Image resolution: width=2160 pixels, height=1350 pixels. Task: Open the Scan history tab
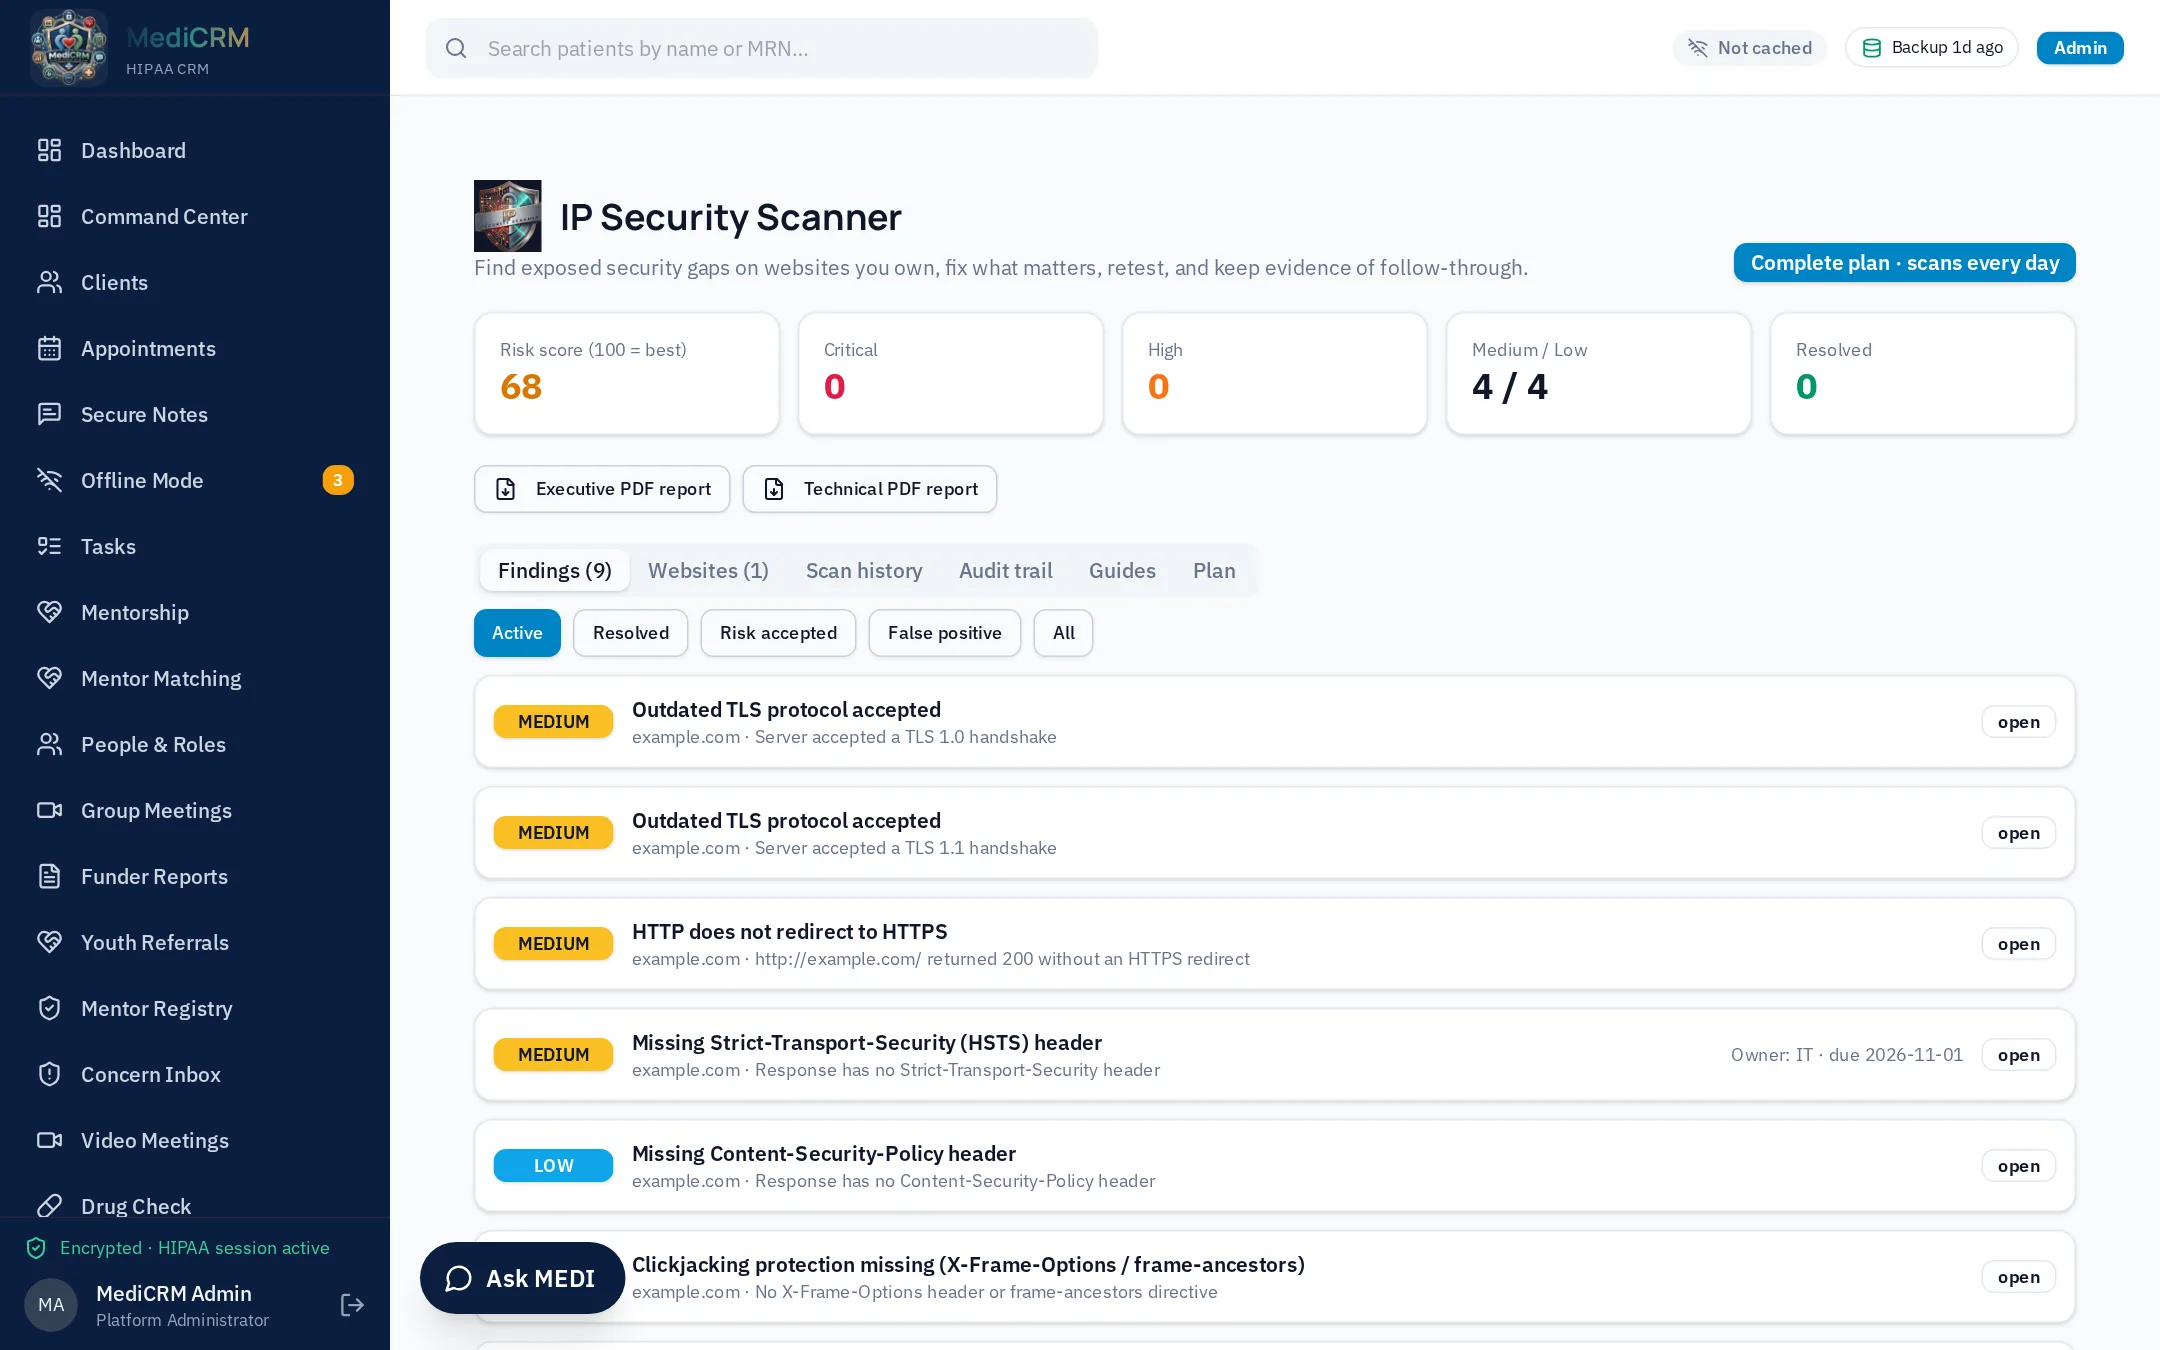tap(864, 571)
